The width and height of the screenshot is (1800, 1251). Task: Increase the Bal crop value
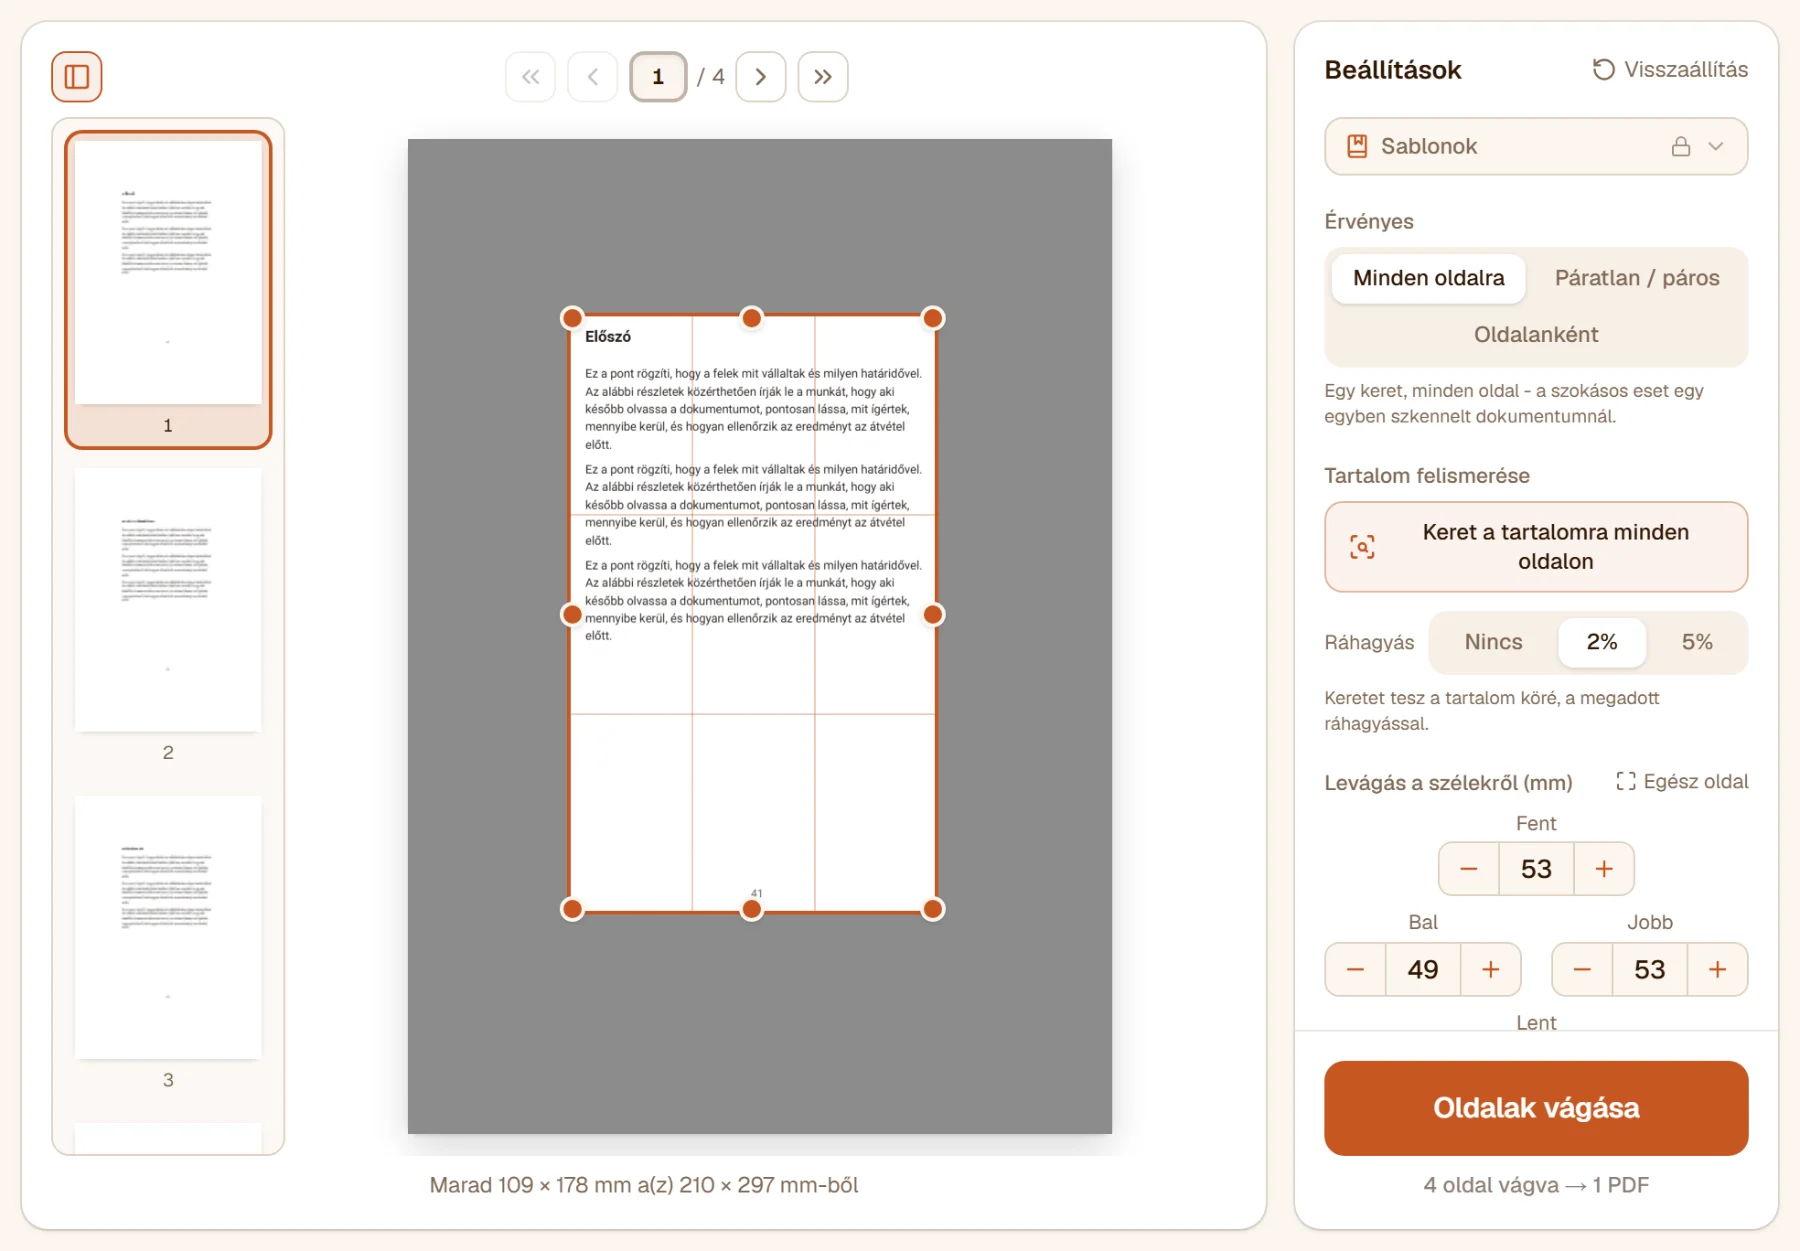click(1491, 969)
